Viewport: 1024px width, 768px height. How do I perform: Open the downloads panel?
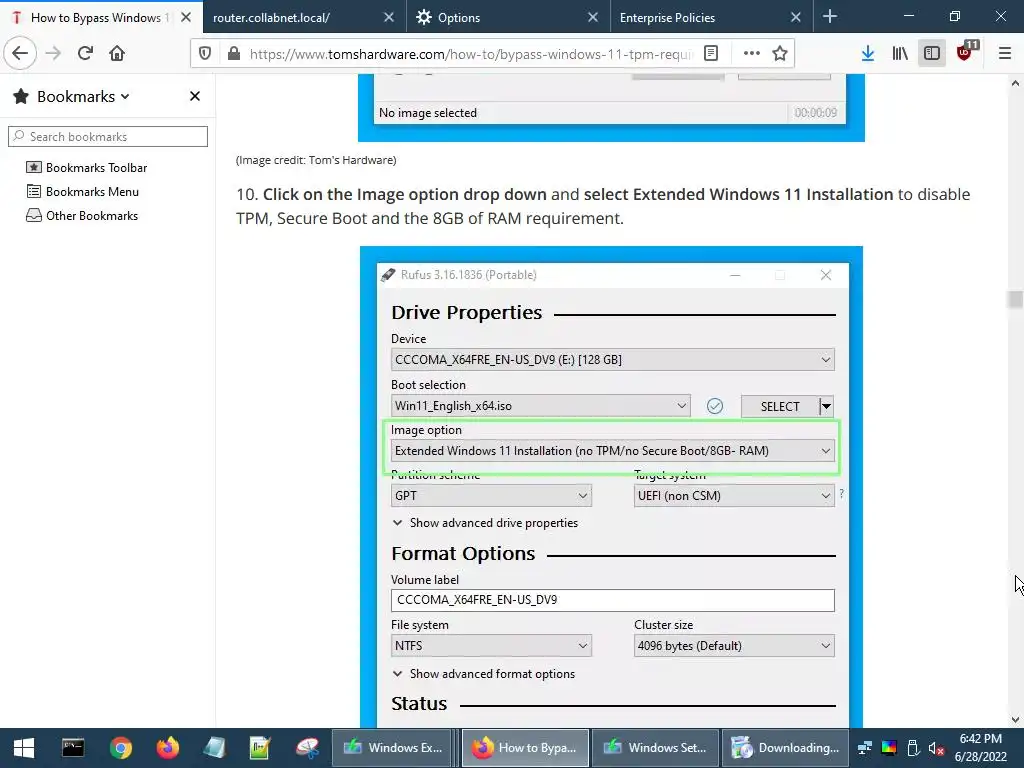tap(868, 54)
